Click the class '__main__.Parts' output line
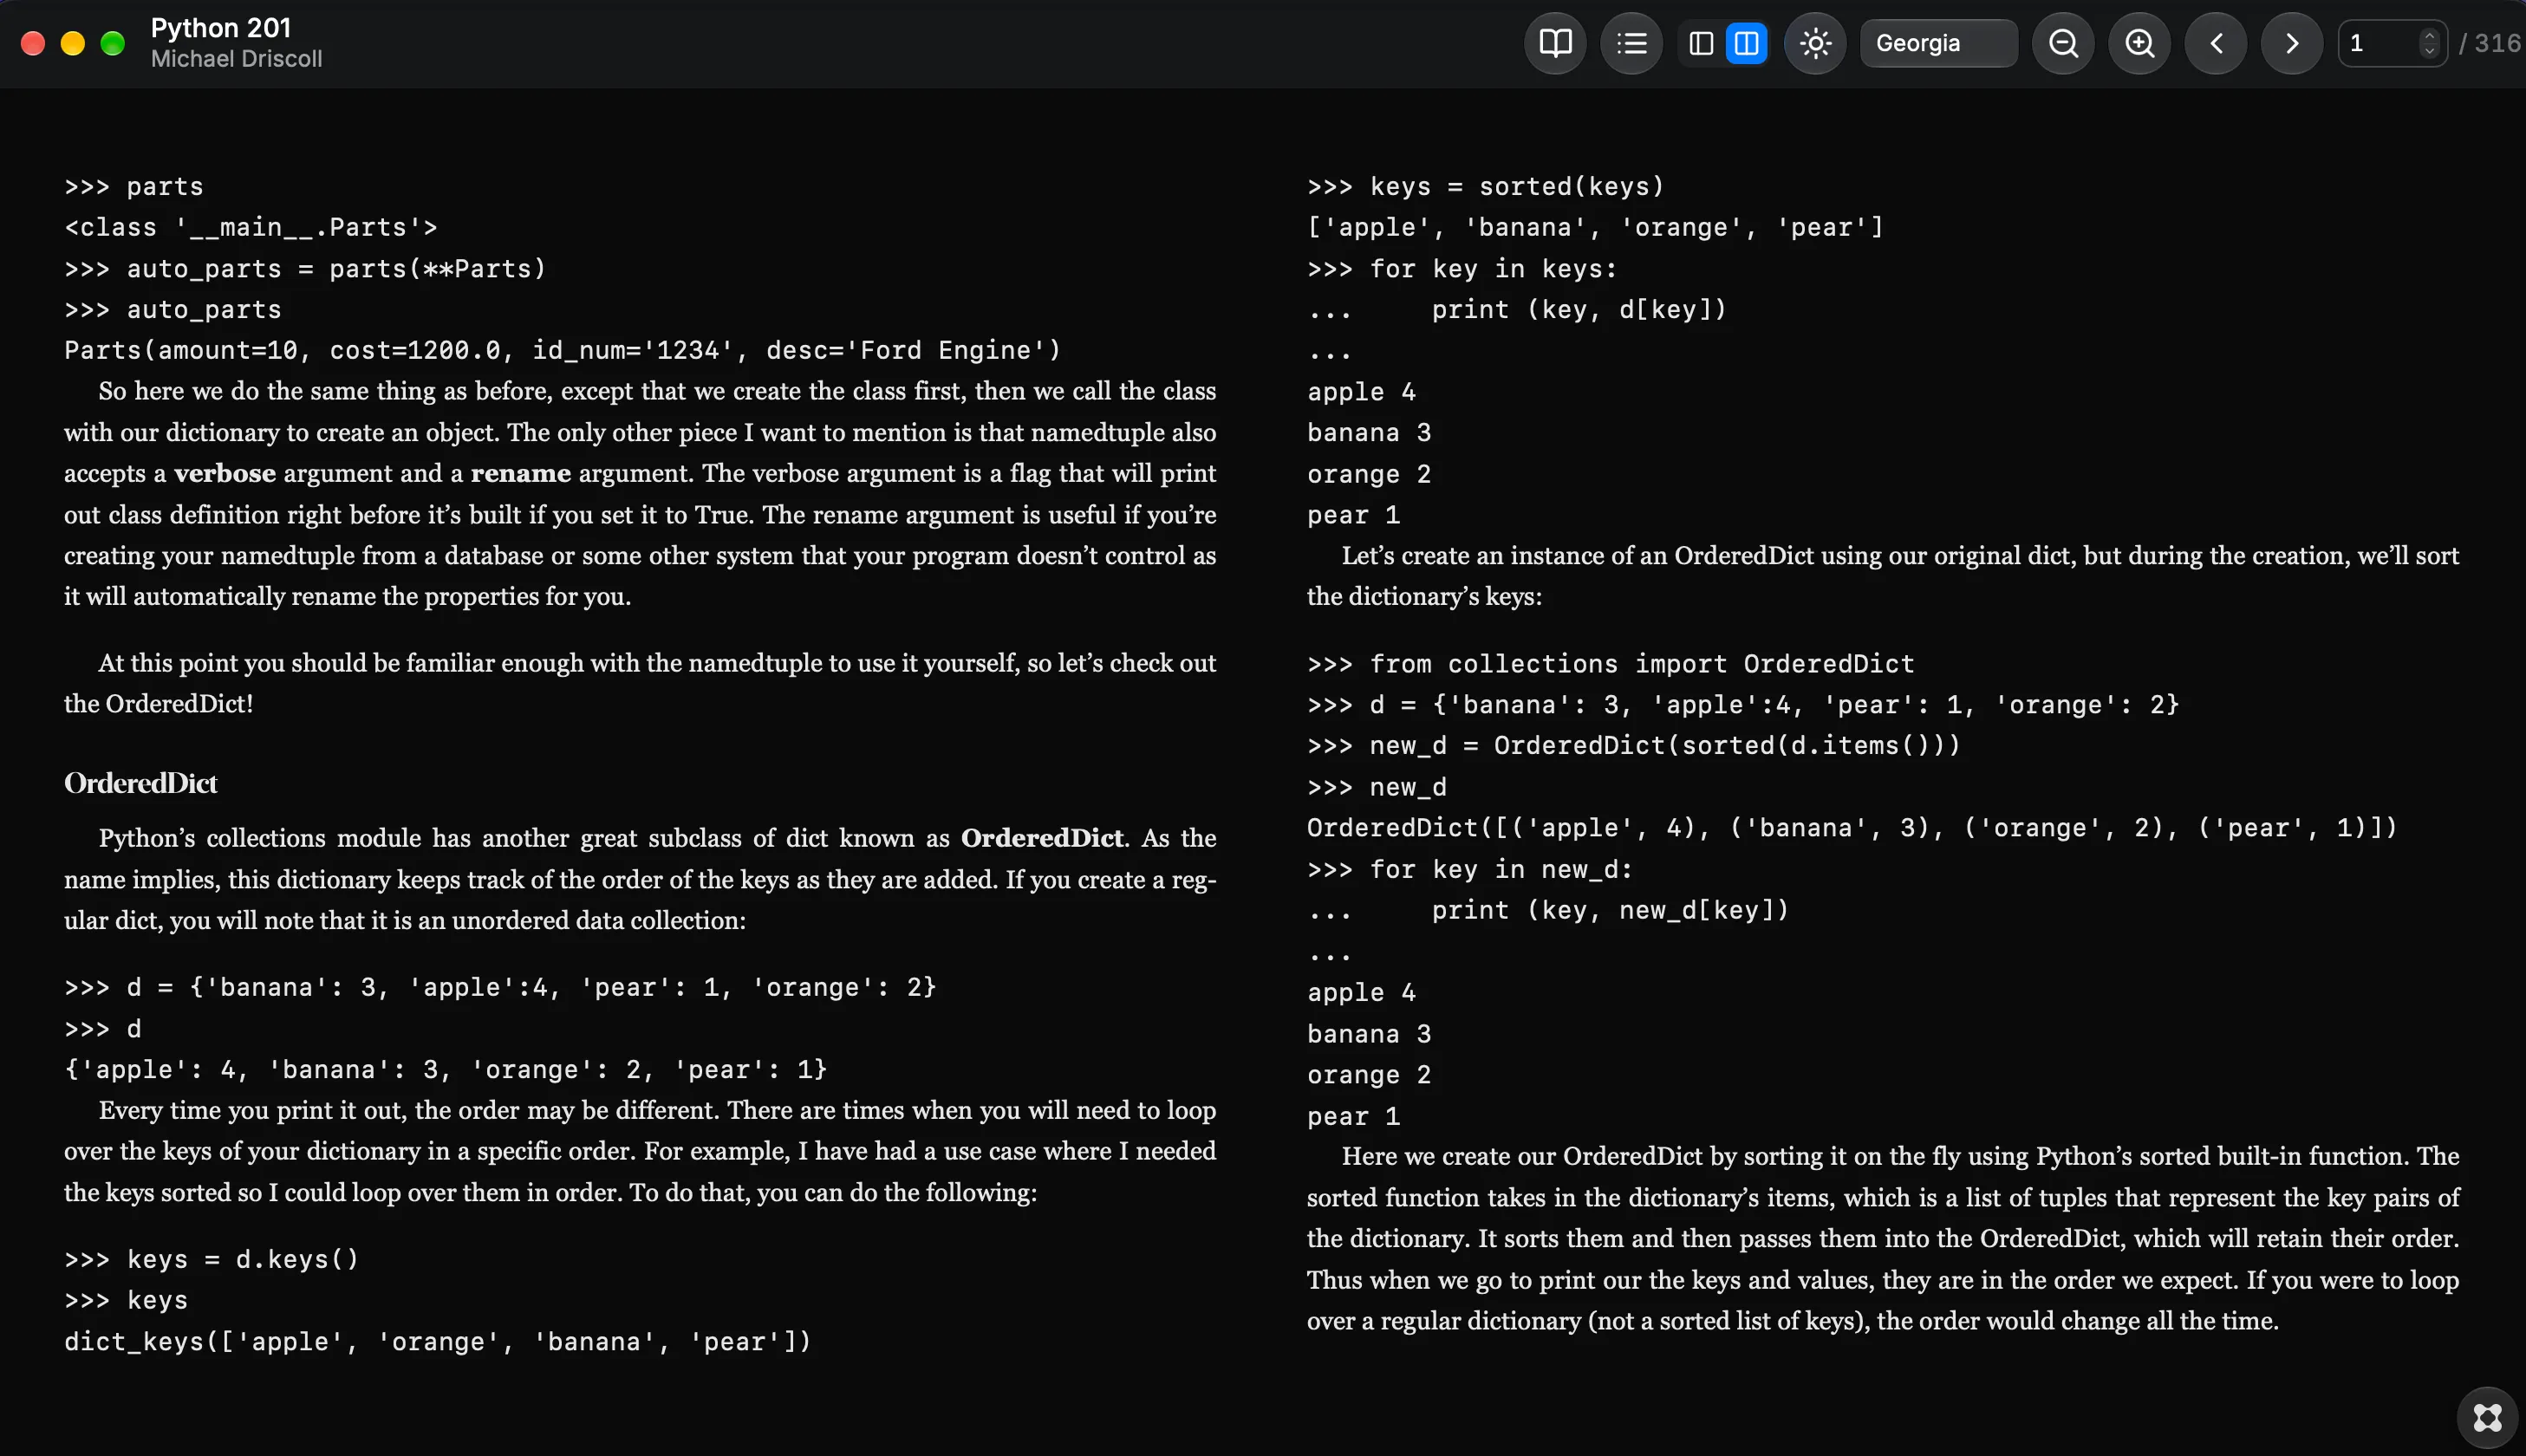 pyautogui.click(x=251, y=227)
